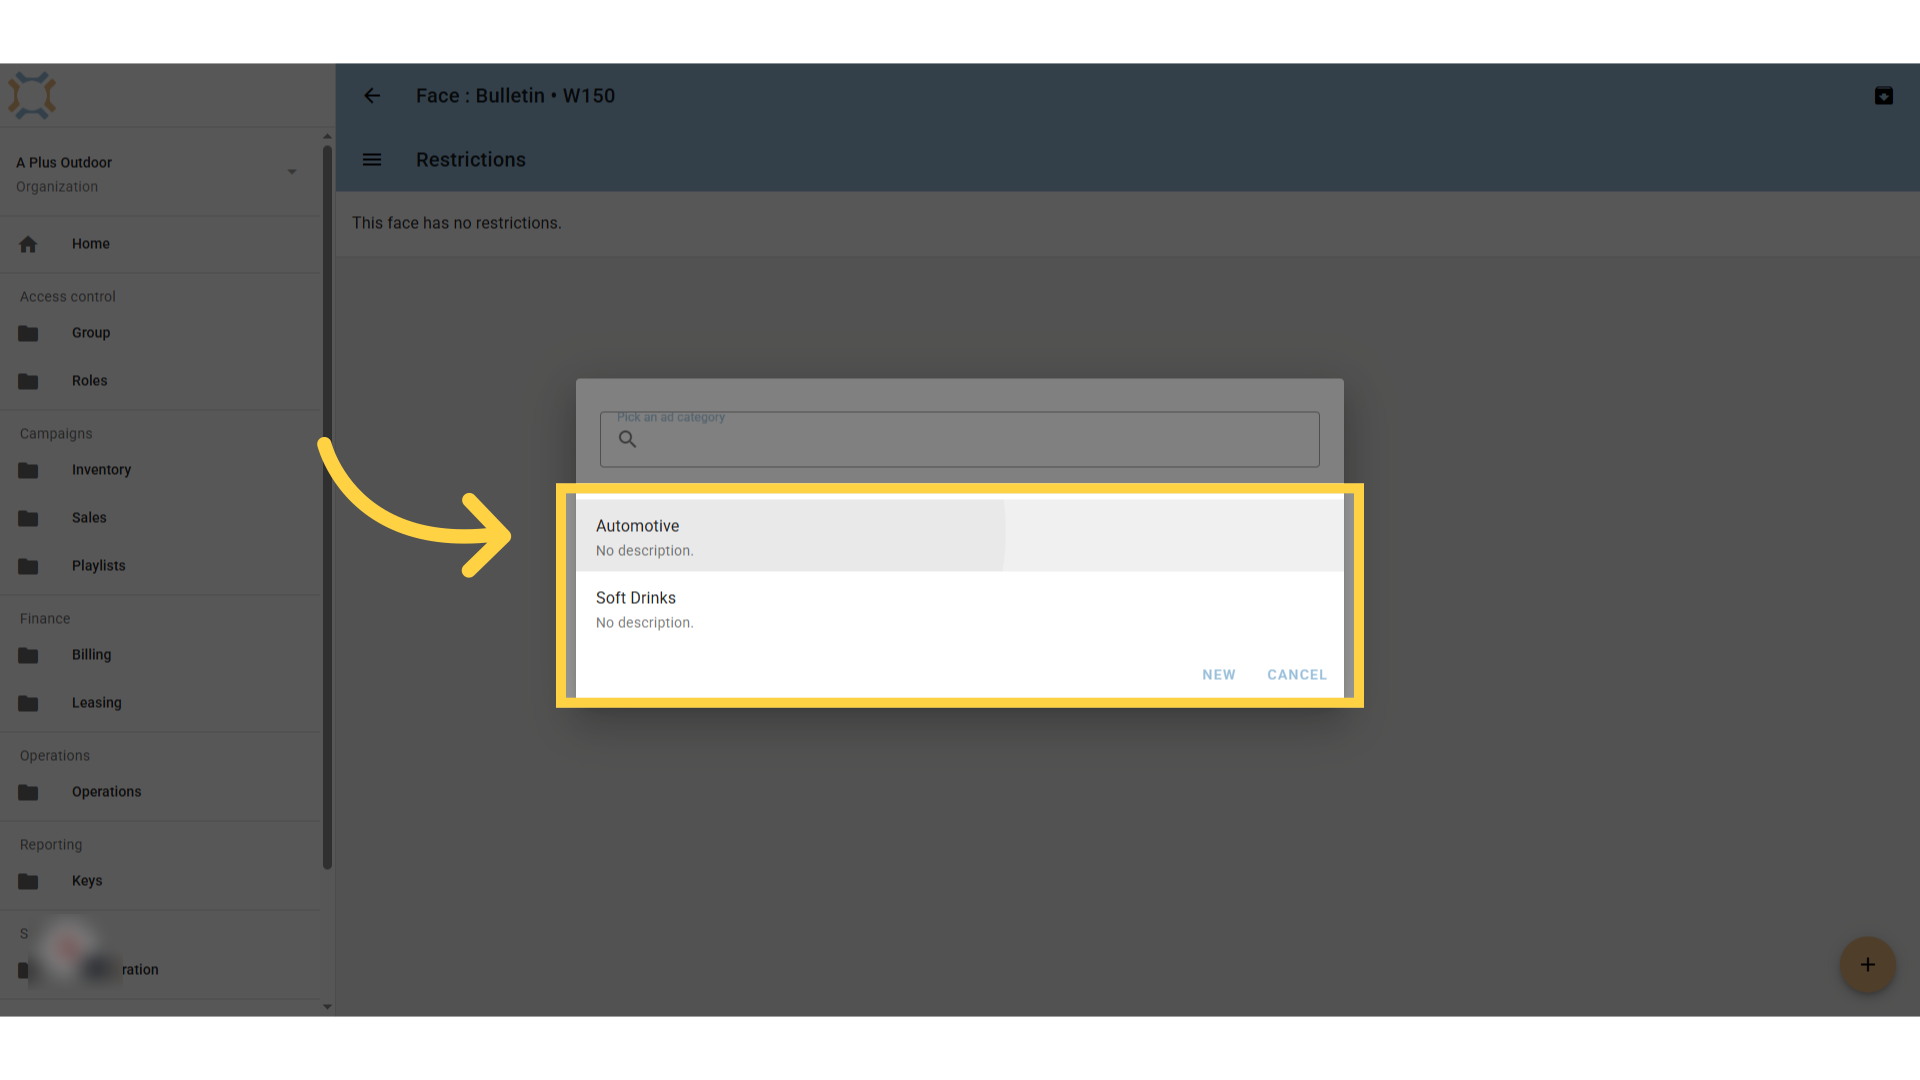
Task: Click the folder icon beside Operations item
Action: (x=28, y=792)
